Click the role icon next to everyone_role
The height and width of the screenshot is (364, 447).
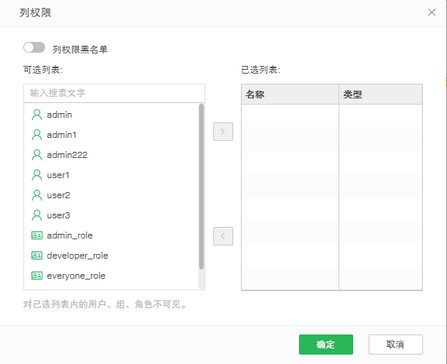37,276
